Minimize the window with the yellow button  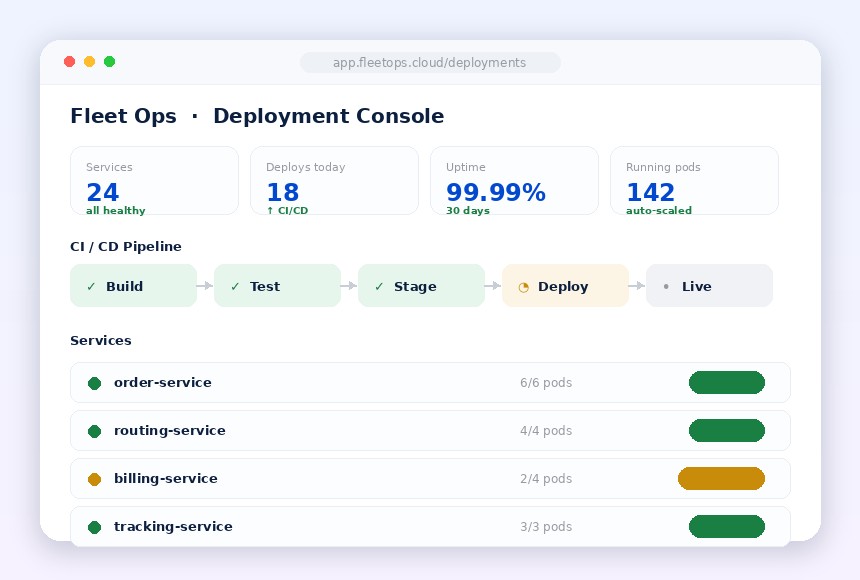pyautogui.click(x=89, y=61)
